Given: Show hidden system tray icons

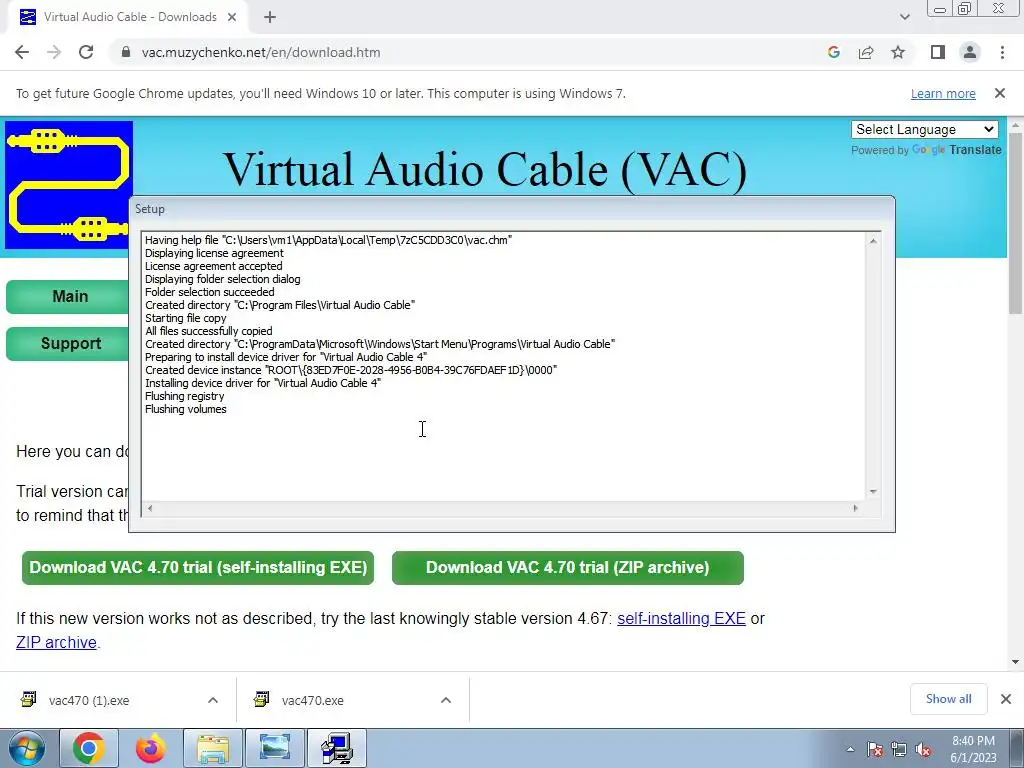Looking at the screenshot, I should (850, 749).
